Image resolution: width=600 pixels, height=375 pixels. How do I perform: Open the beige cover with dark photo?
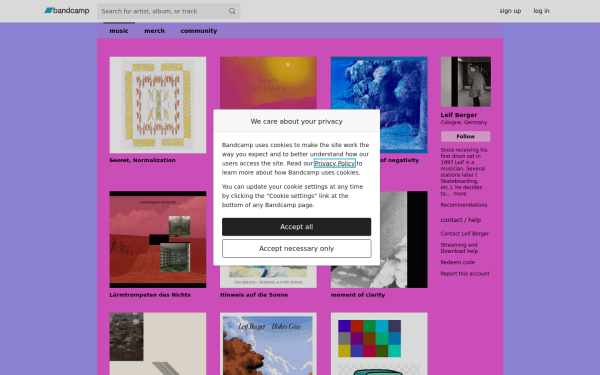point(158,344)
